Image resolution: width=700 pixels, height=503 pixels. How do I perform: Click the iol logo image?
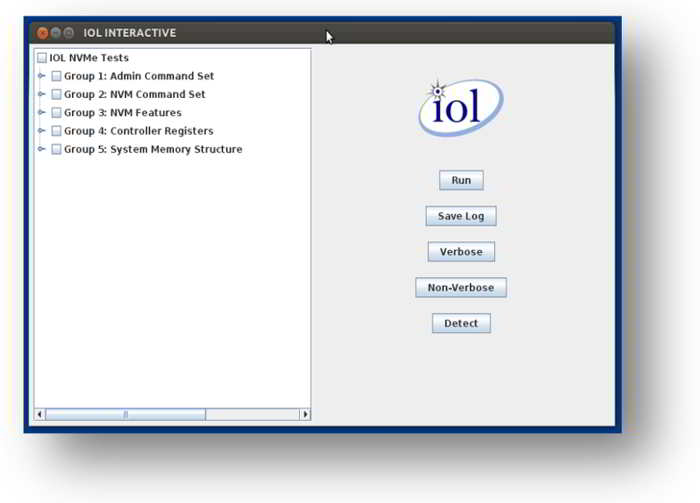pos(461,107)
